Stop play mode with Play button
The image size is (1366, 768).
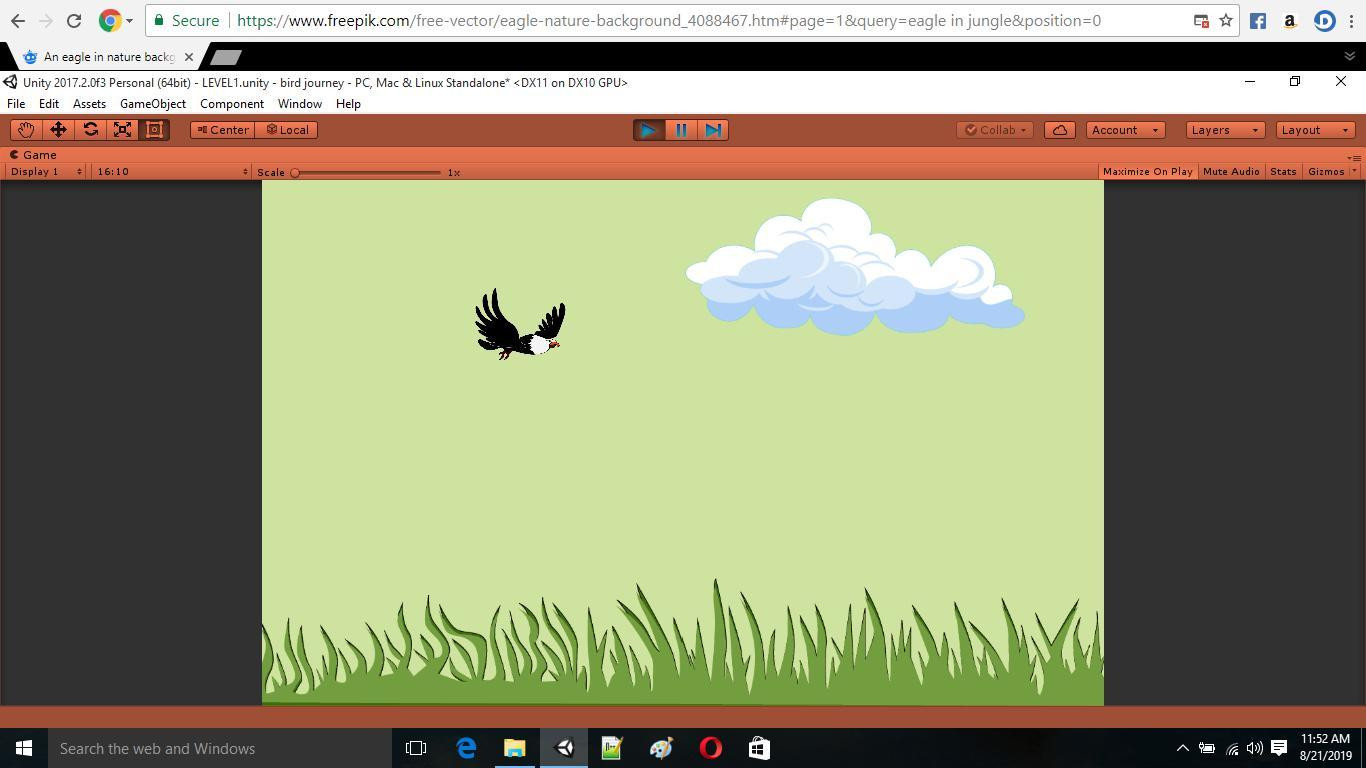(x=648, y=130)
